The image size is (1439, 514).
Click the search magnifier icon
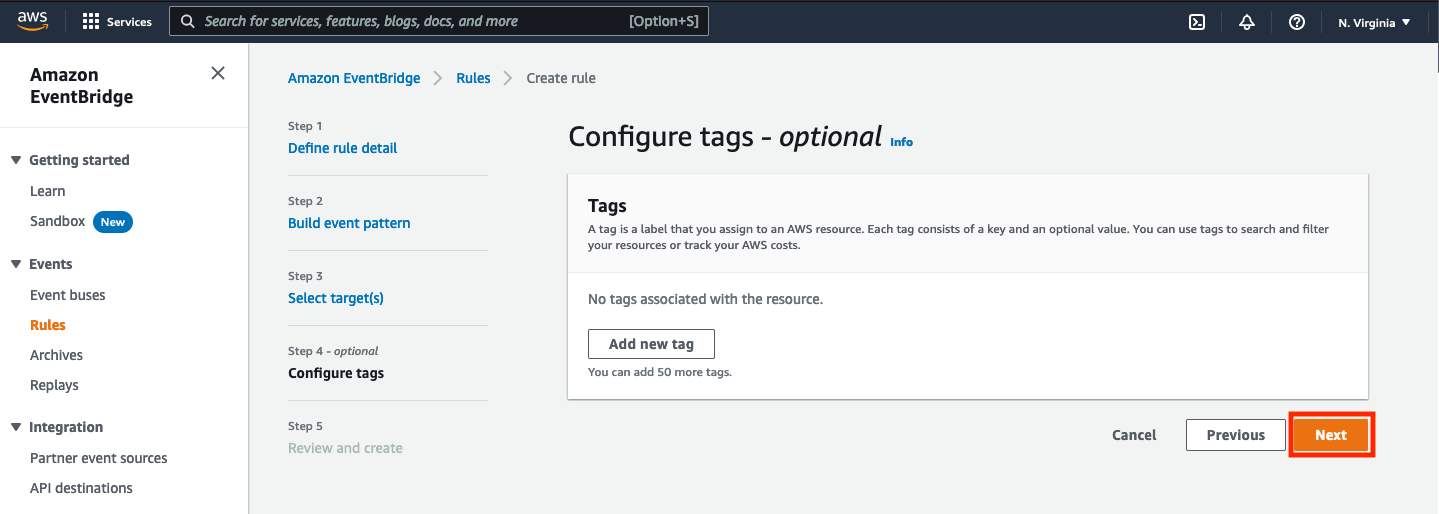pyautogui.click(x=187, y=21)
